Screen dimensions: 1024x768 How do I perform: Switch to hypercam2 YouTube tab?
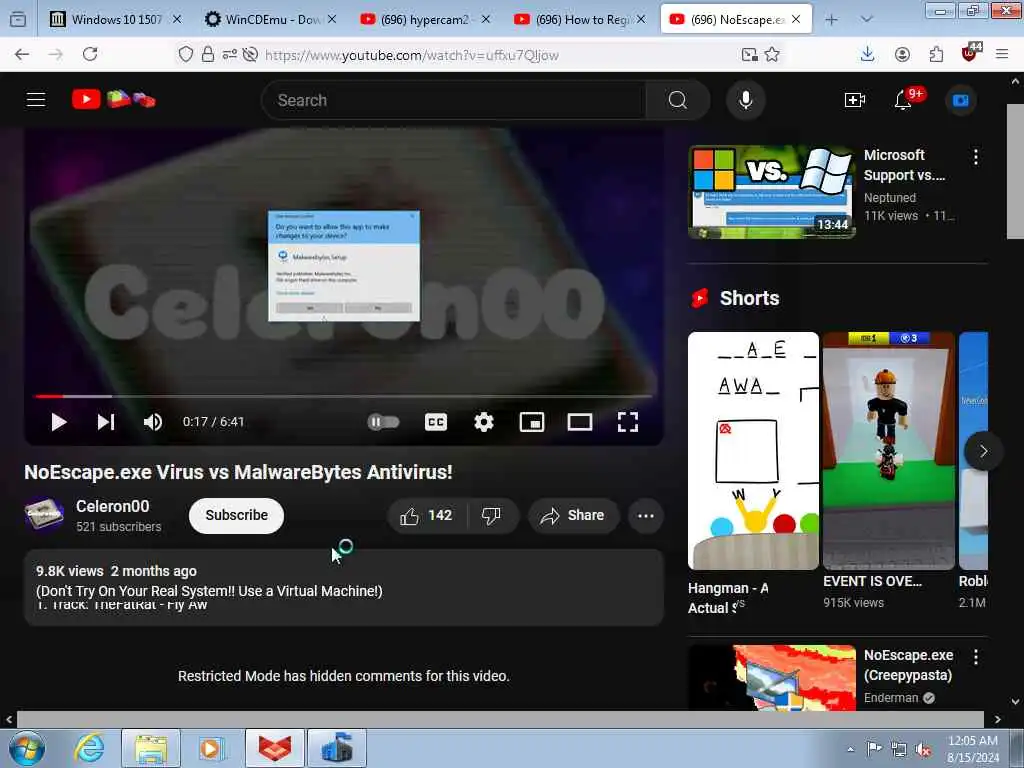click(425, 20)
